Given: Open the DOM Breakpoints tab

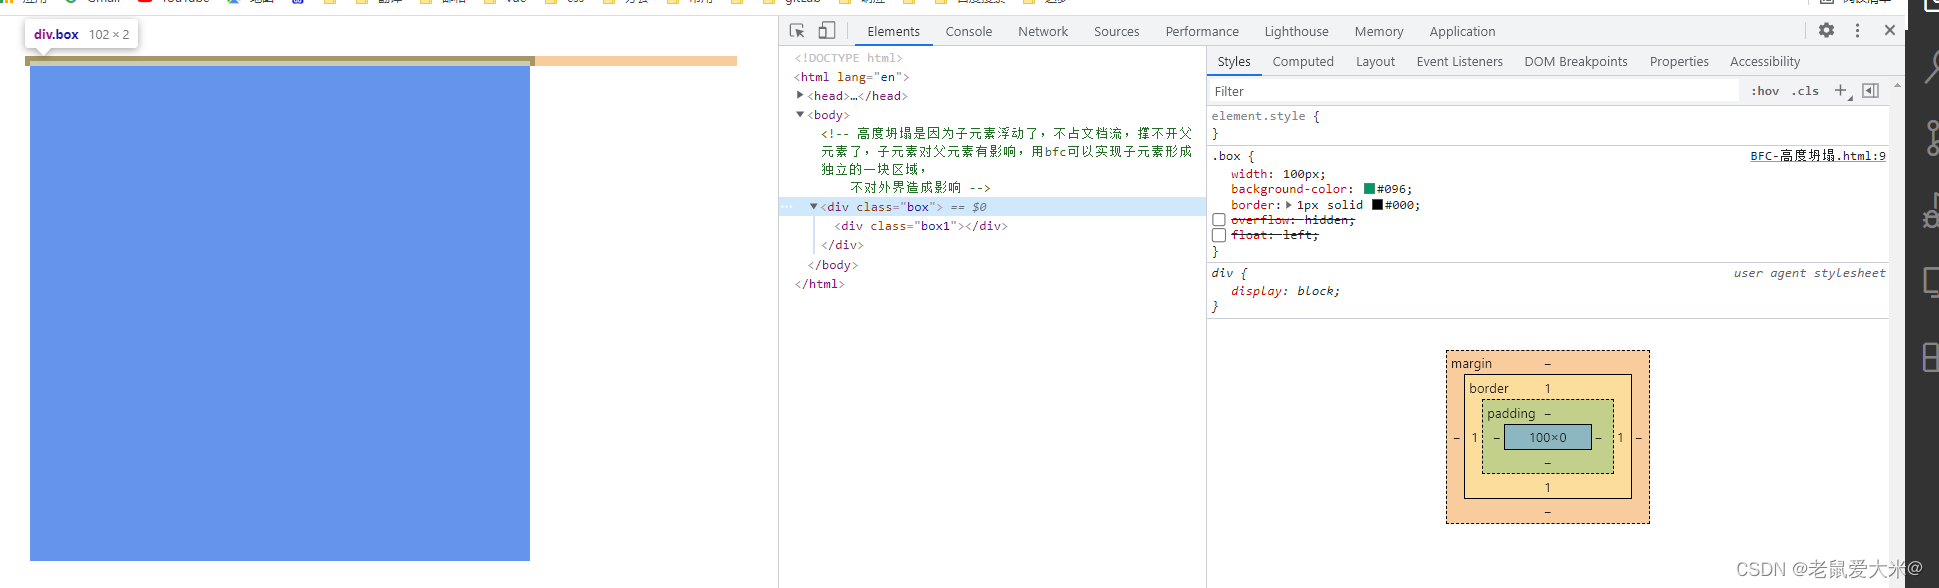Looking at the screenshot, I should point(1576,61).
